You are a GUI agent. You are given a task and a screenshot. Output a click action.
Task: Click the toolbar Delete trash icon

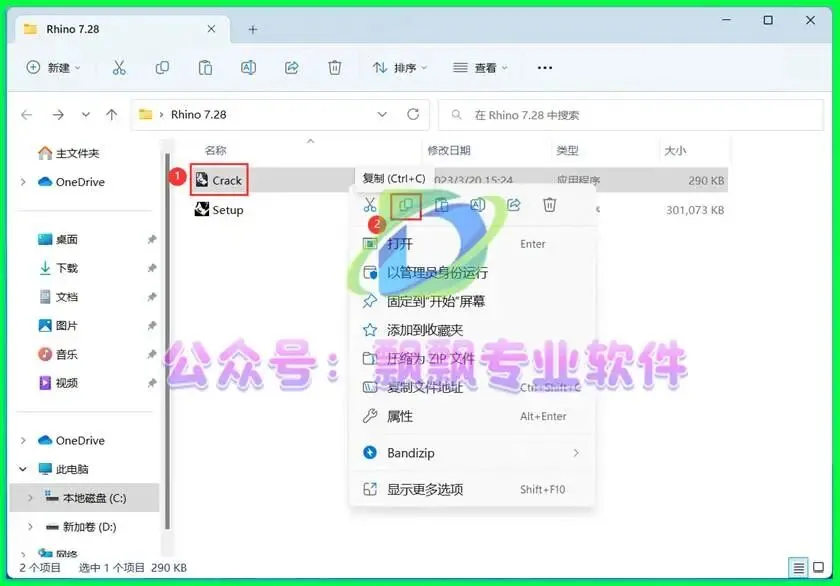(335, 67)
